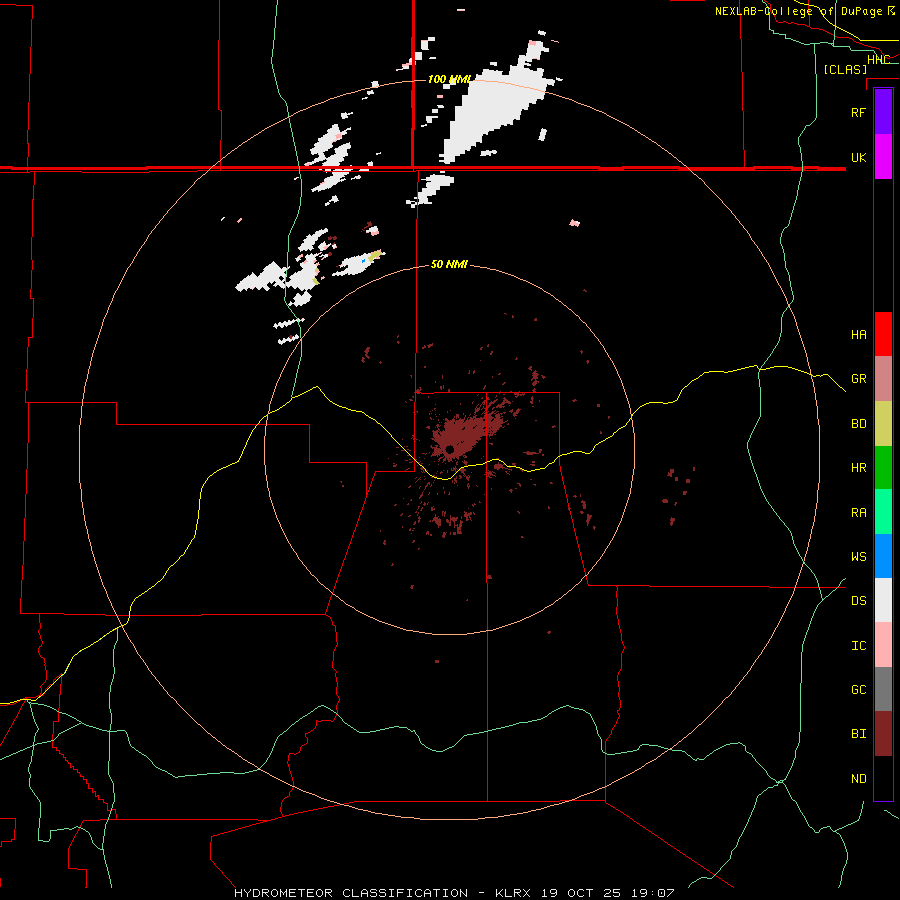Viewport: 900px width, 900px height.
Task: Select the GR salmon legend swatch
Action: (883, 379)
